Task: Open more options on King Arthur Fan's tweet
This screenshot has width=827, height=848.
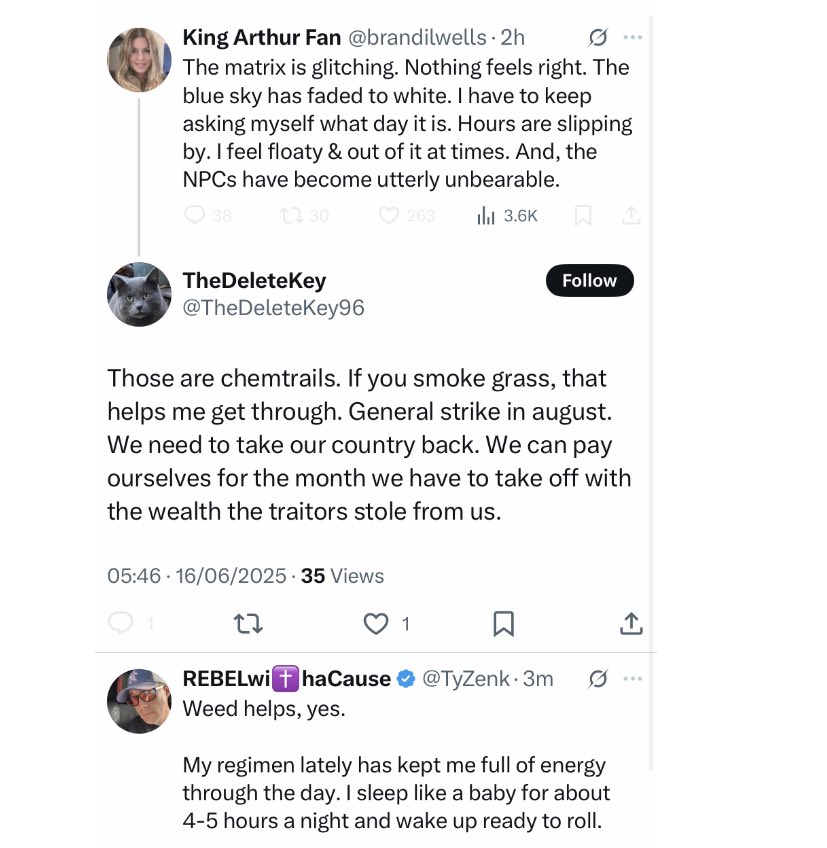Action: (632, 38)
